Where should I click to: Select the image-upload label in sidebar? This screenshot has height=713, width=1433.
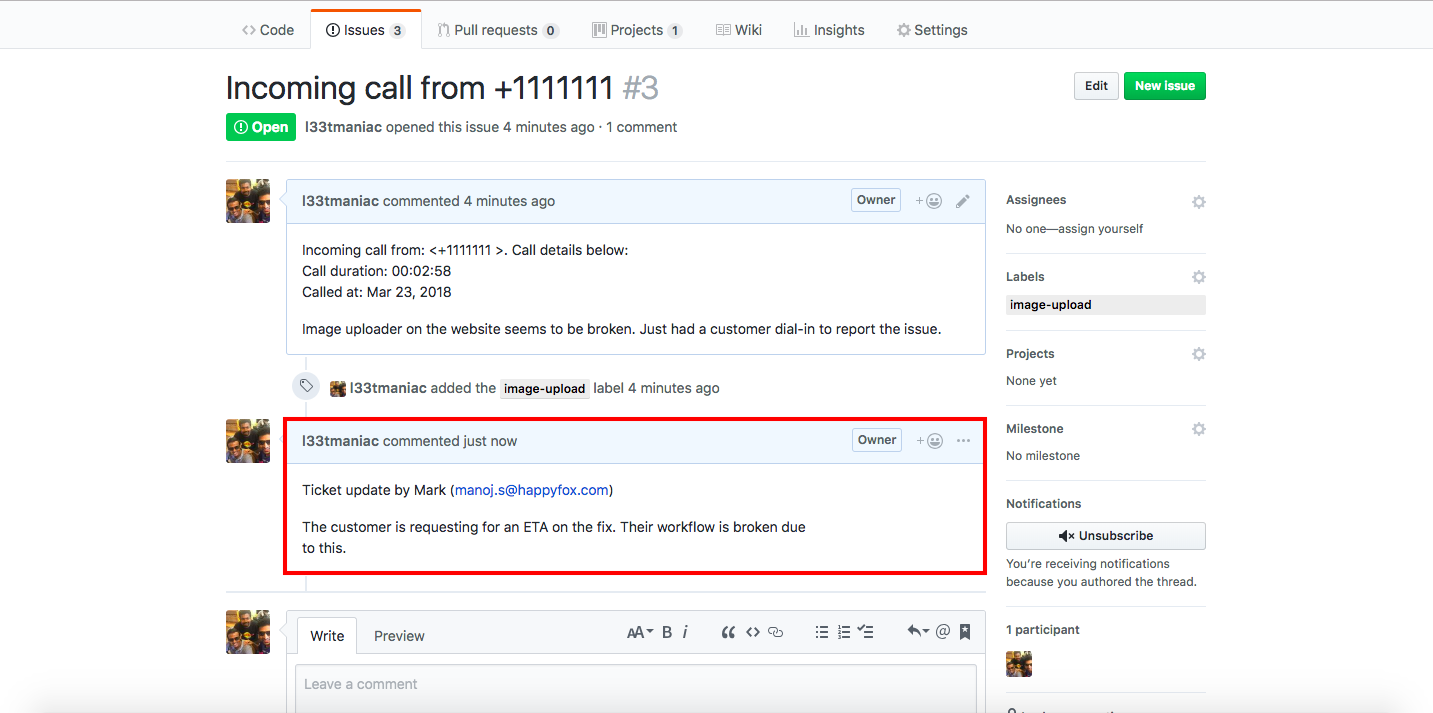coord(1106,305)
